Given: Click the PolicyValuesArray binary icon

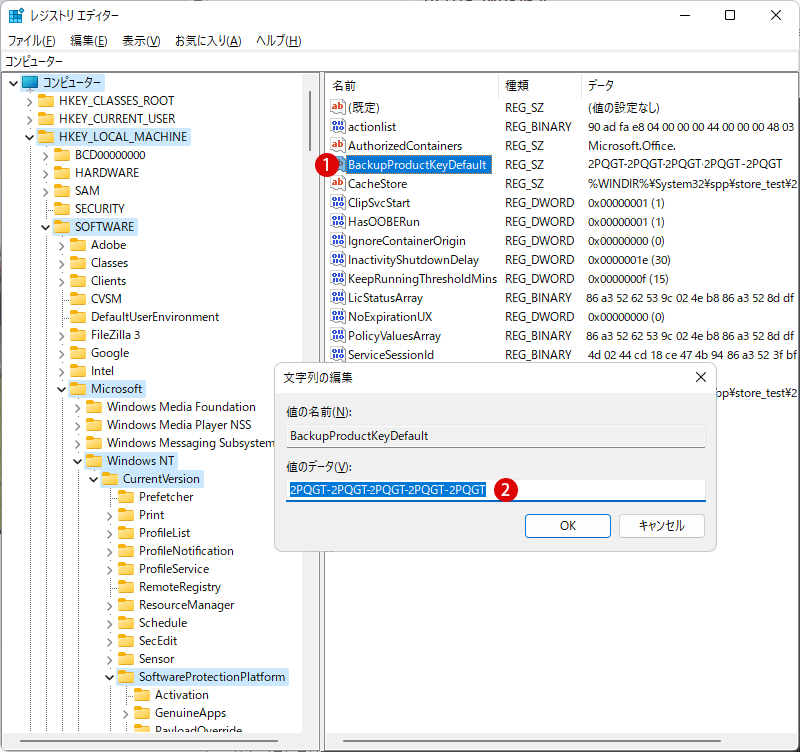Looking at the screenshot, I should point(338,335).
